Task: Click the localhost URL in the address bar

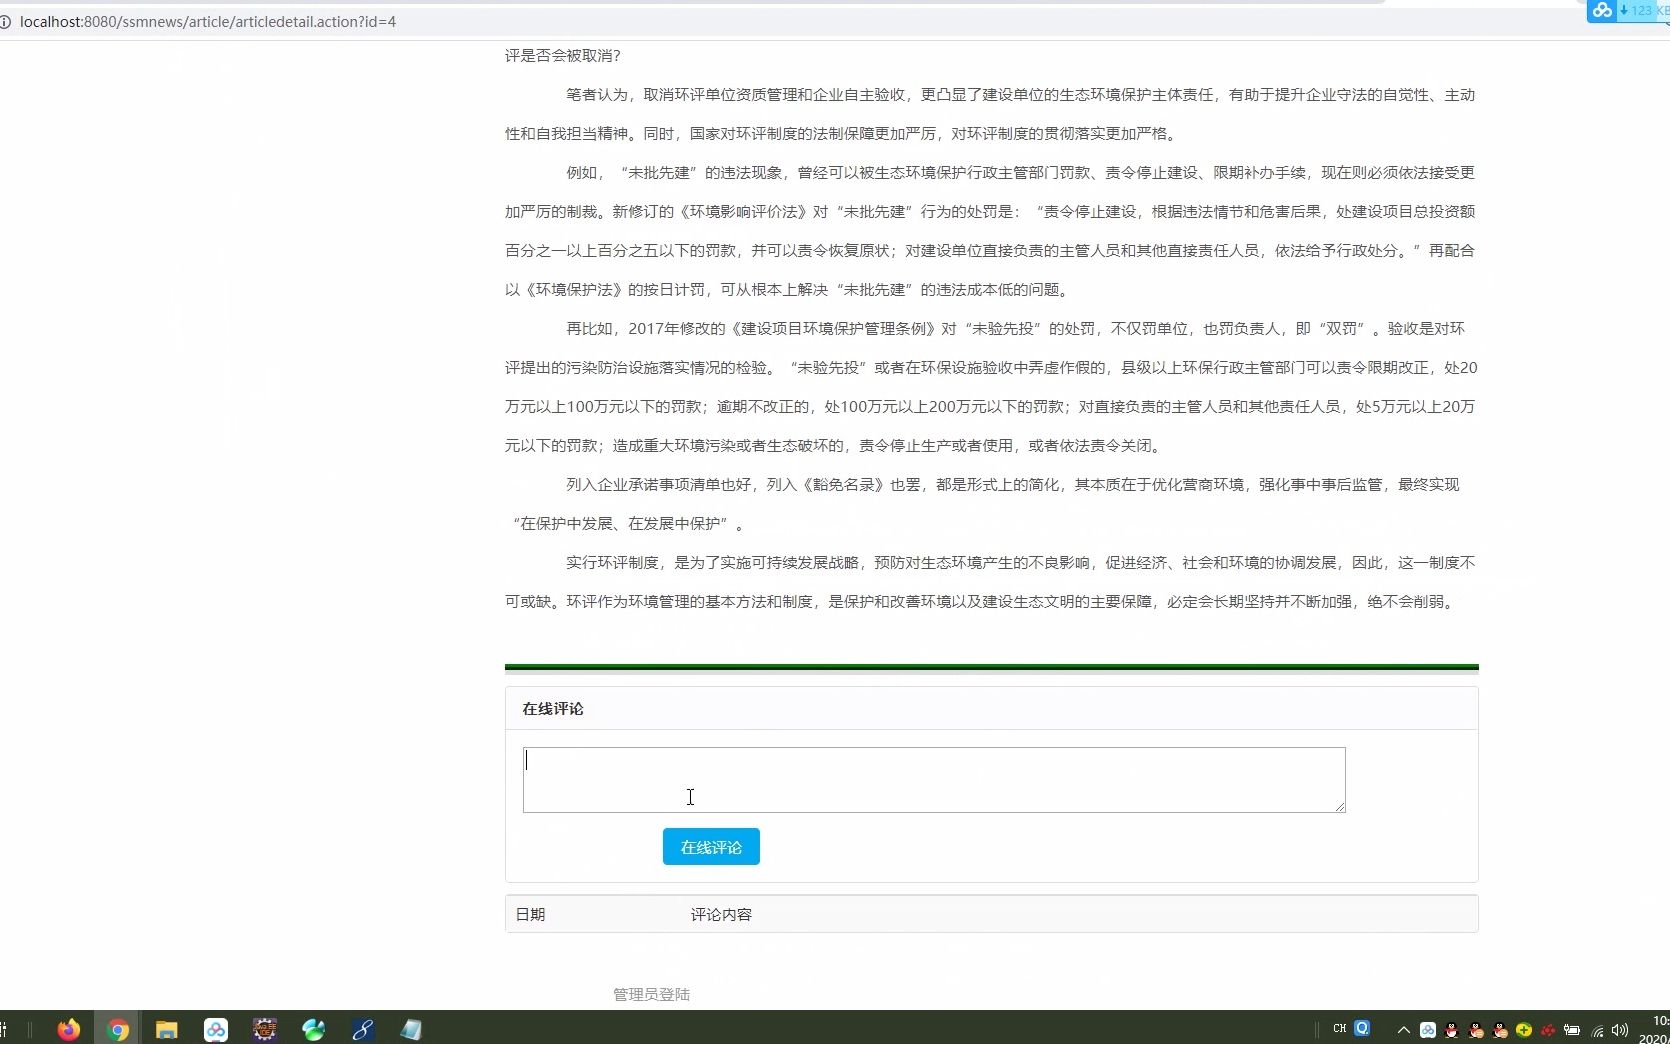Action: click(x=208, y=22)
